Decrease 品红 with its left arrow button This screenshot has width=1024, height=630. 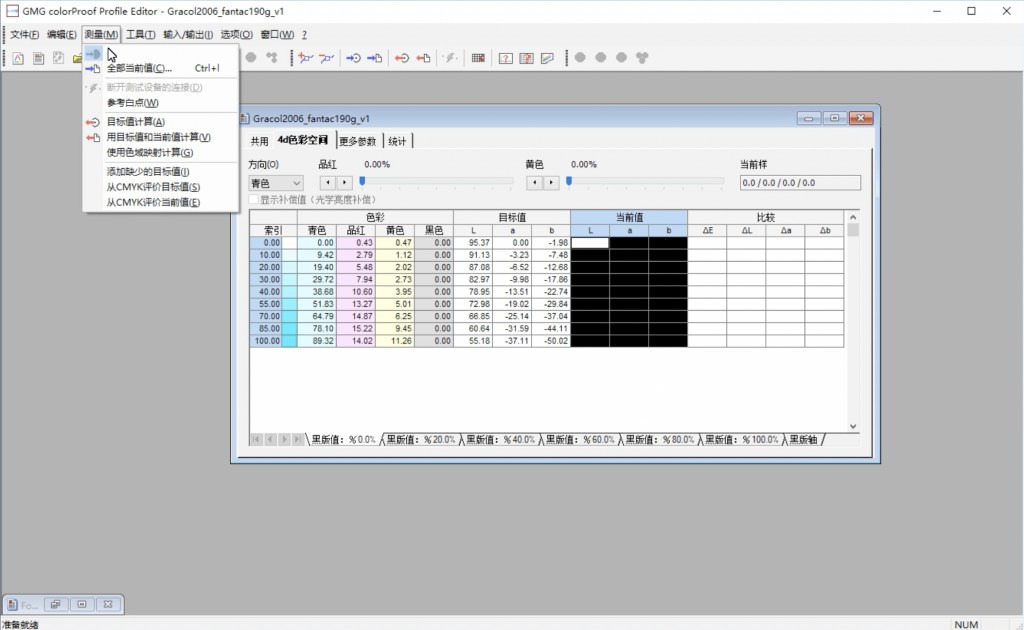pos(328,183)
